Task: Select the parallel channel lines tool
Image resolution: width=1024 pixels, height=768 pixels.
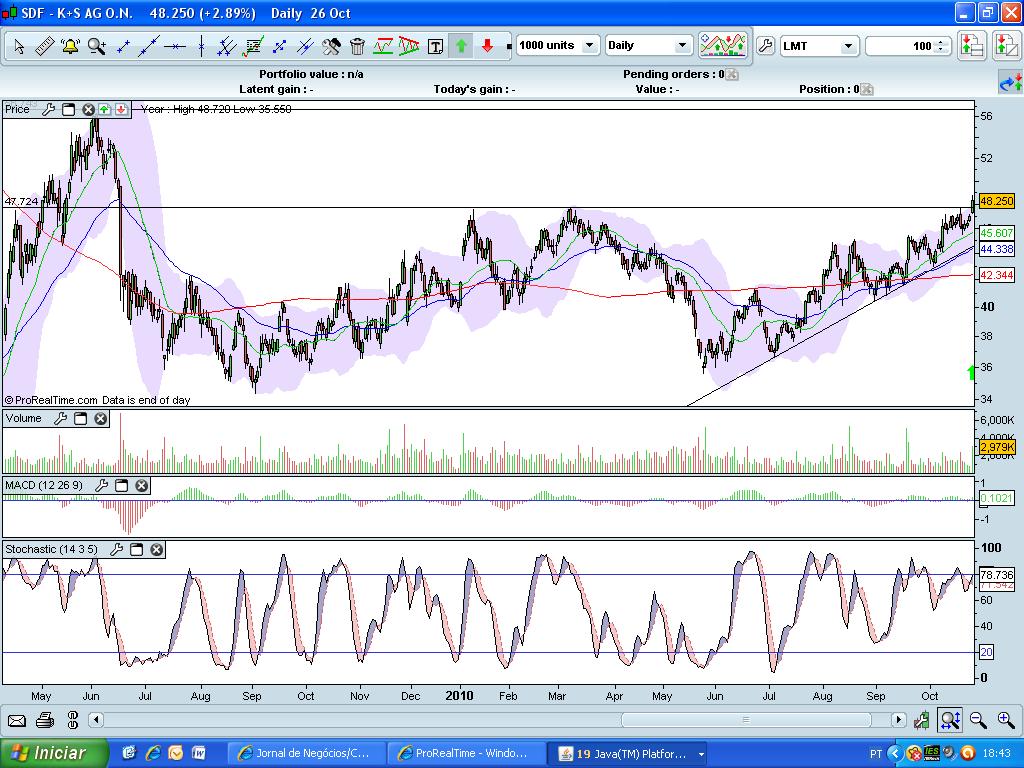Action: [x=227, y=46]
